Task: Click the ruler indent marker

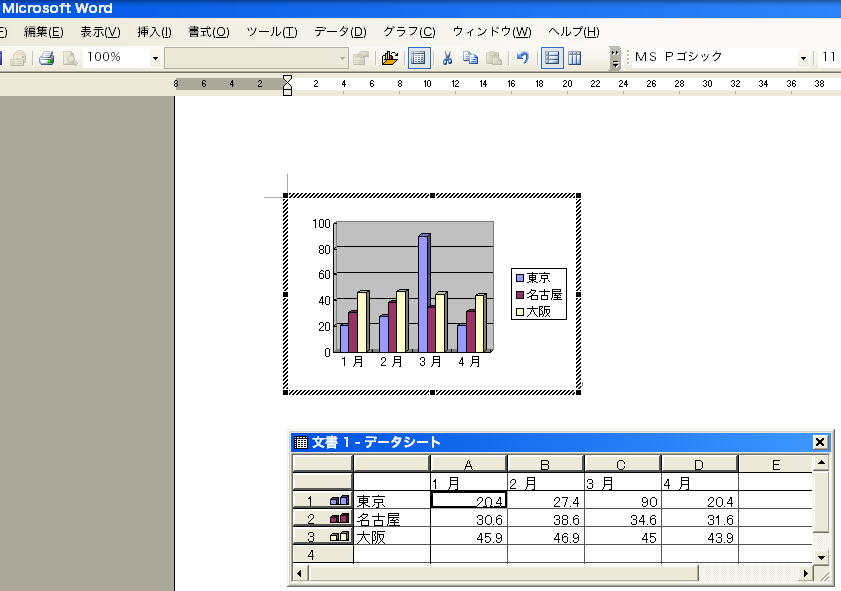Action: (287, 85)
